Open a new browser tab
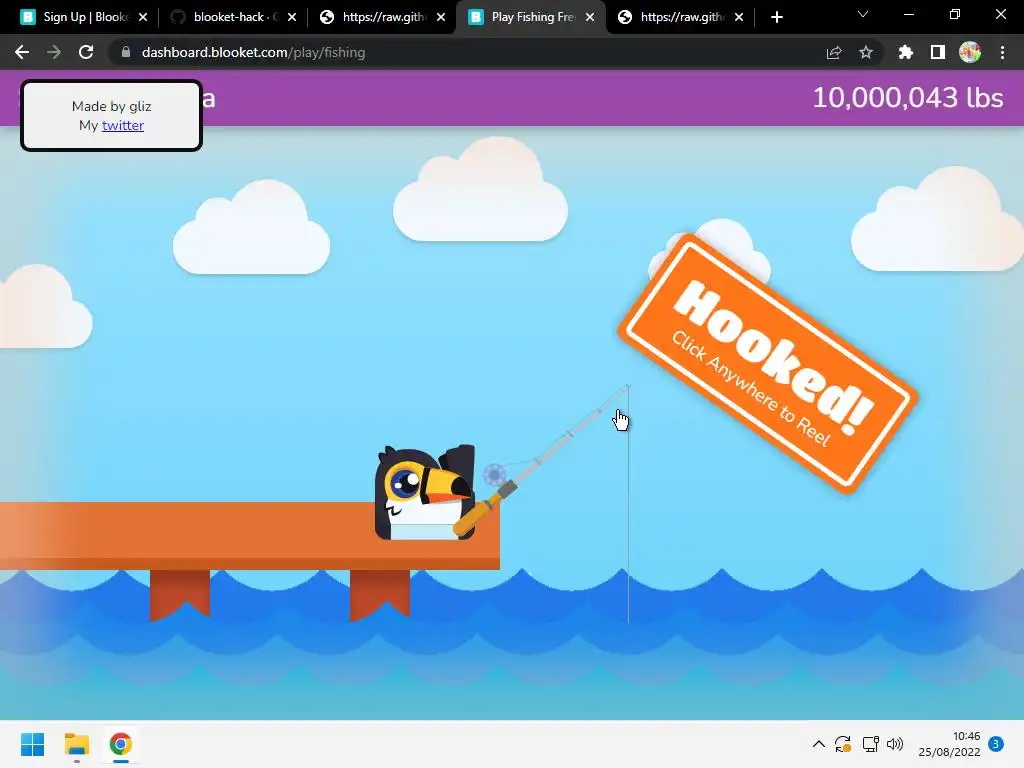The image size is (1024, 768). [776, 17]
